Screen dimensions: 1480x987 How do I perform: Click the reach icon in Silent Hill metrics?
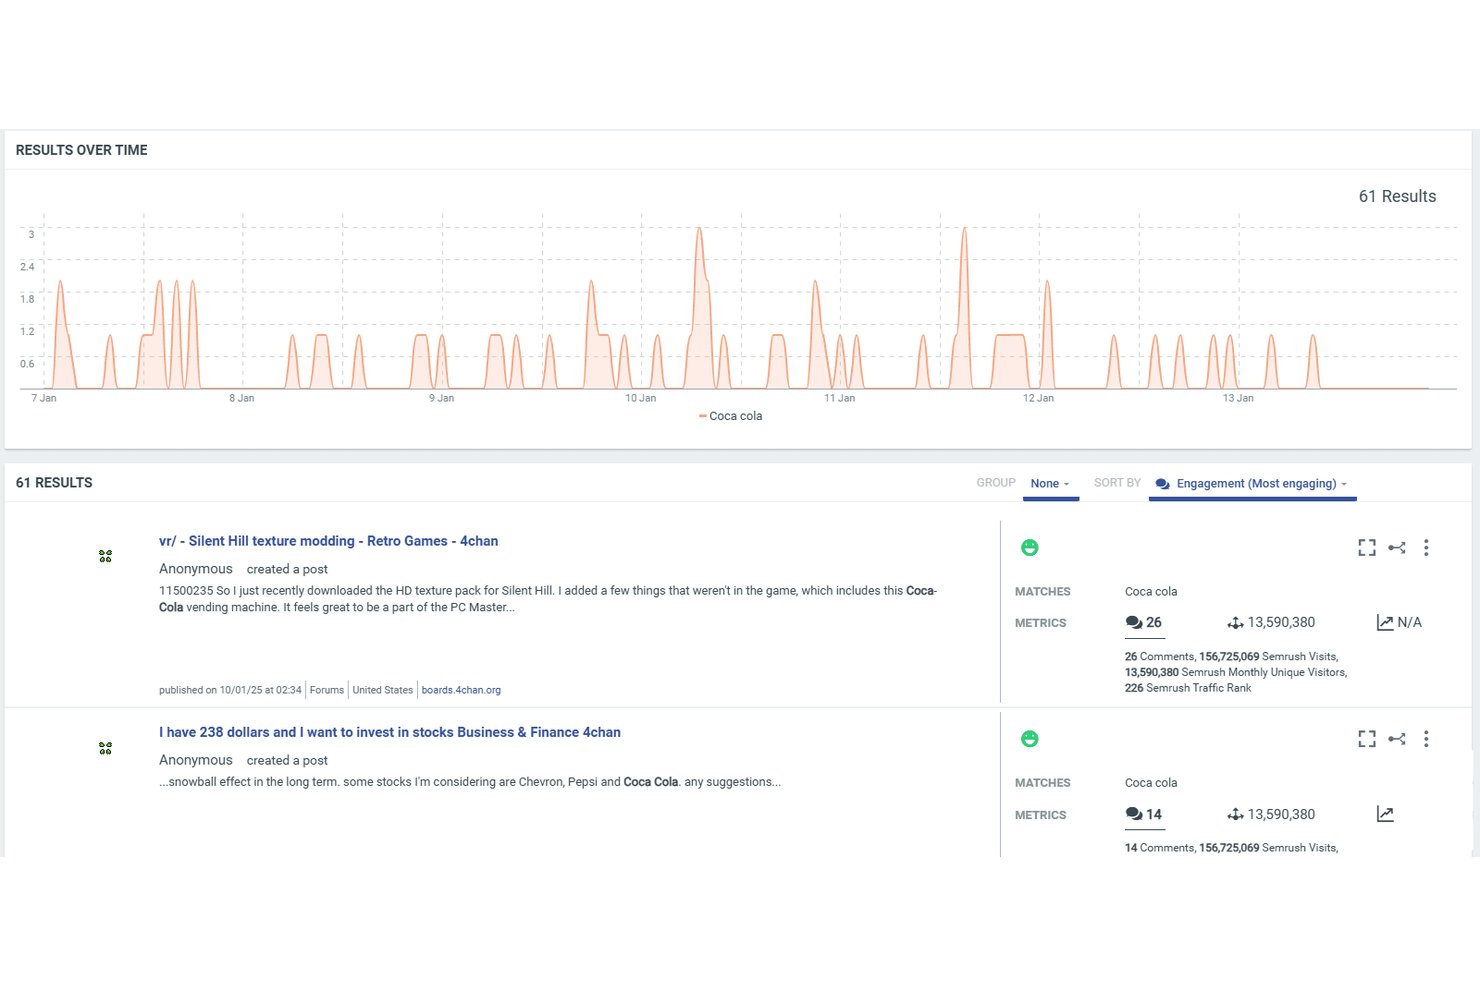pyautogui.click(x=1235, y=623)
